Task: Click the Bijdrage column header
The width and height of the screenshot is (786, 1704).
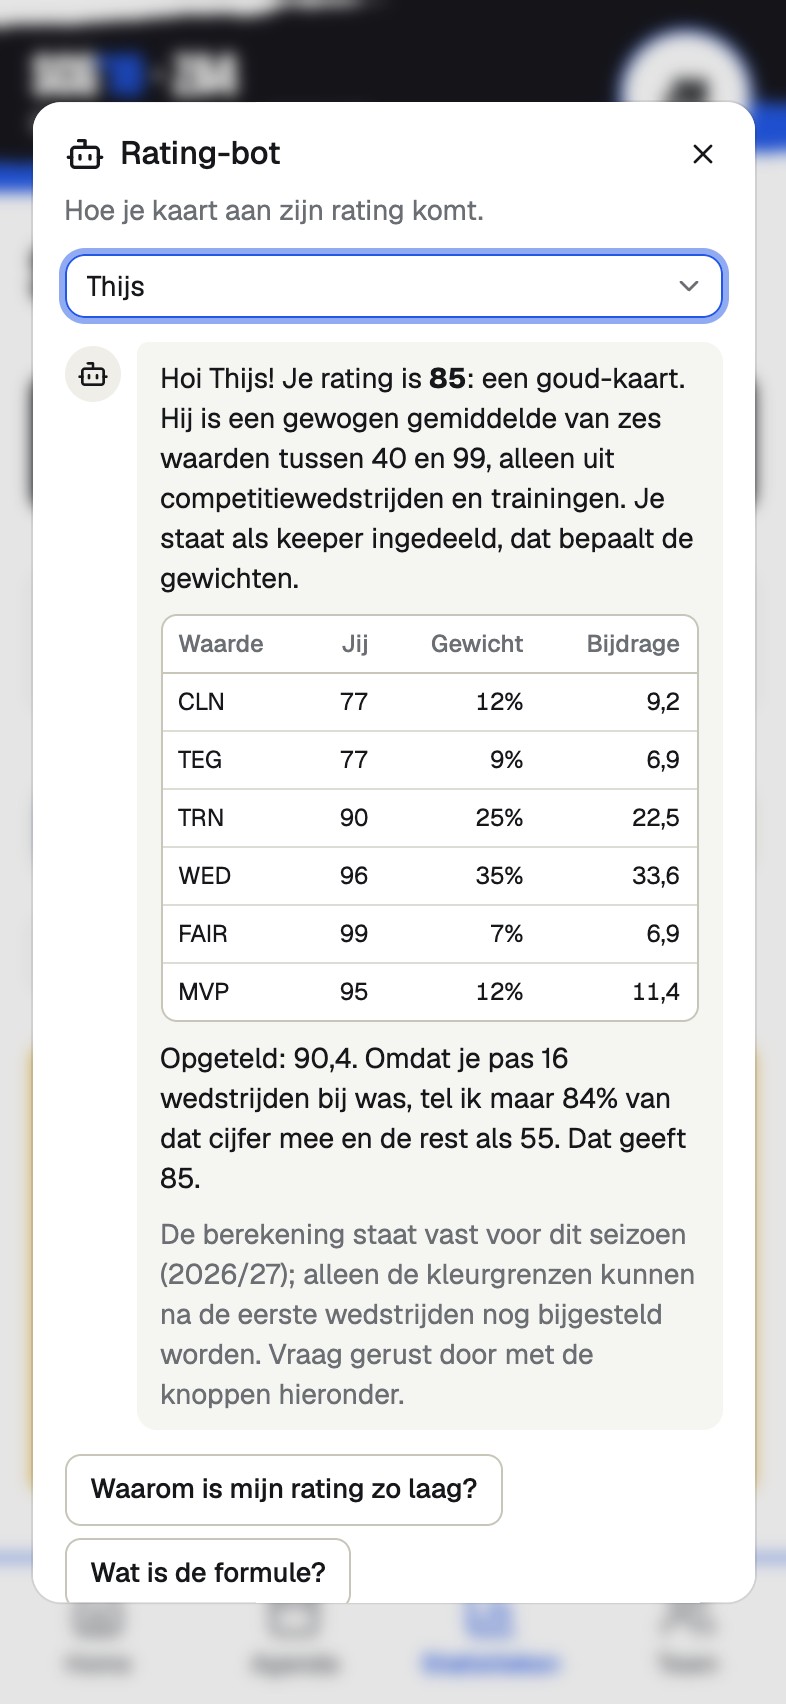Action: click(x=633, y=644)
